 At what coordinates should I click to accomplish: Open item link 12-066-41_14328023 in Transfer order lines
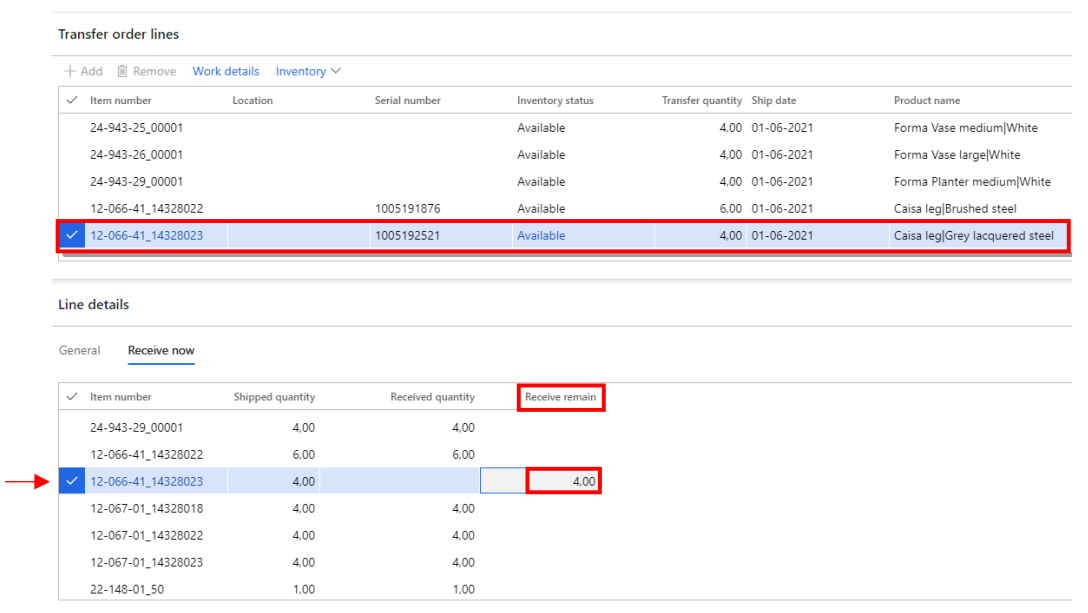pos(146,236)
